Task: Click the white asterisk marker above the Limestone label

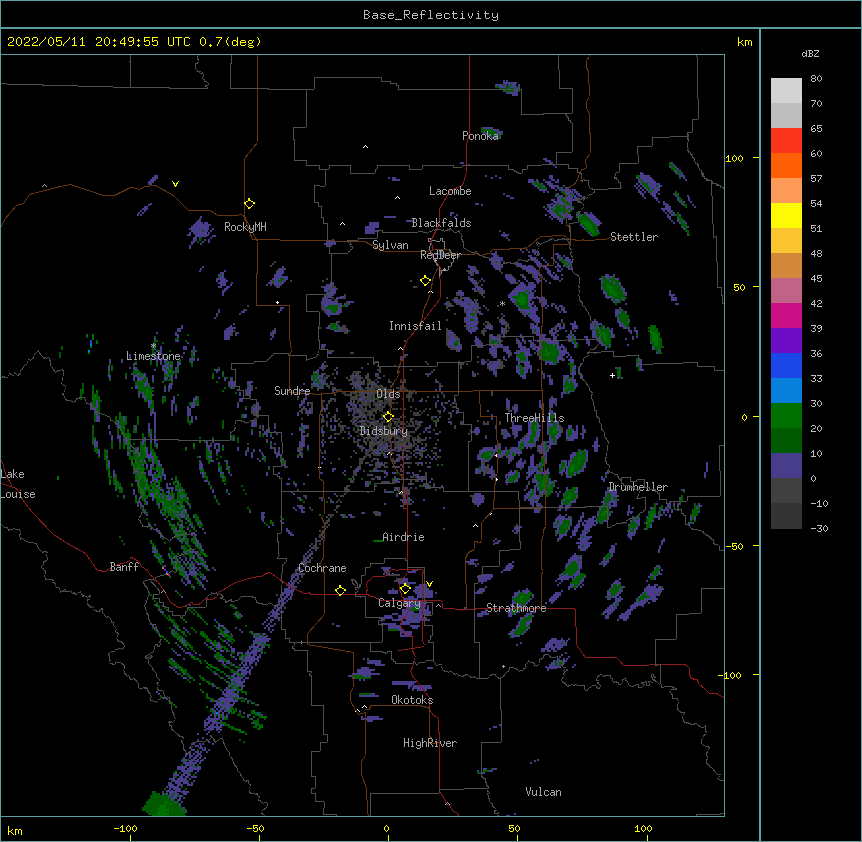Action: [x=153, y=346]
